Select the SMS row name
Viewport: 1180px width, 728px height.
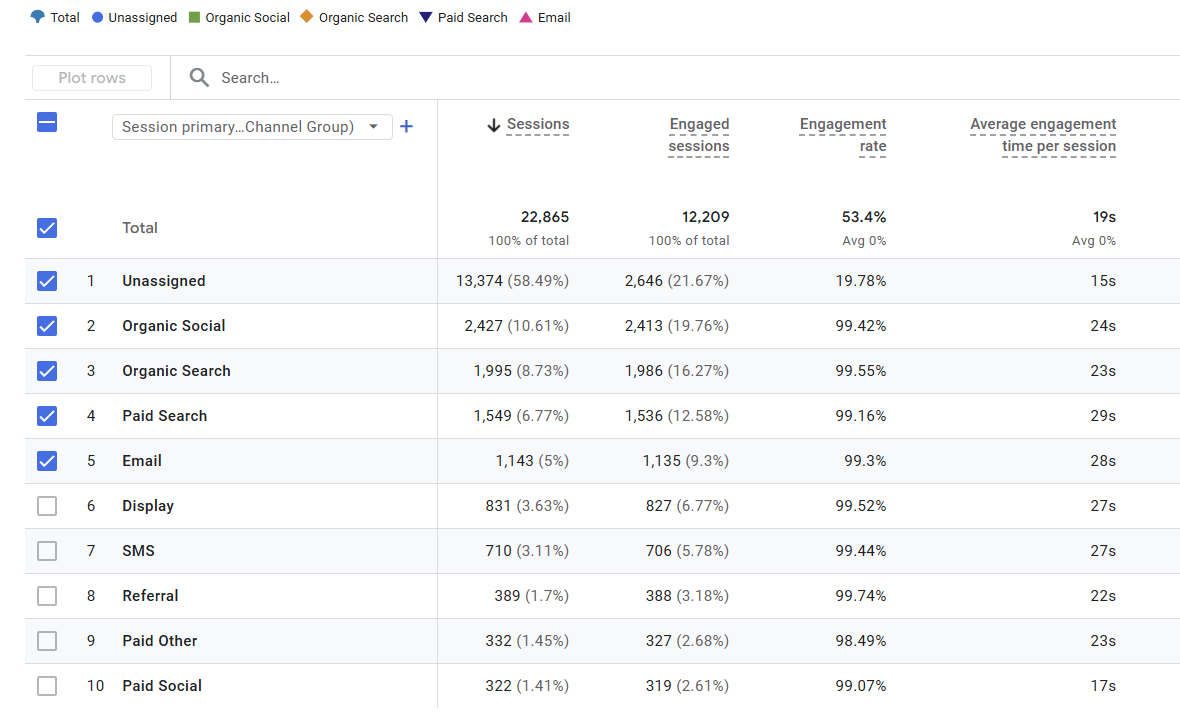pos(138,551)
